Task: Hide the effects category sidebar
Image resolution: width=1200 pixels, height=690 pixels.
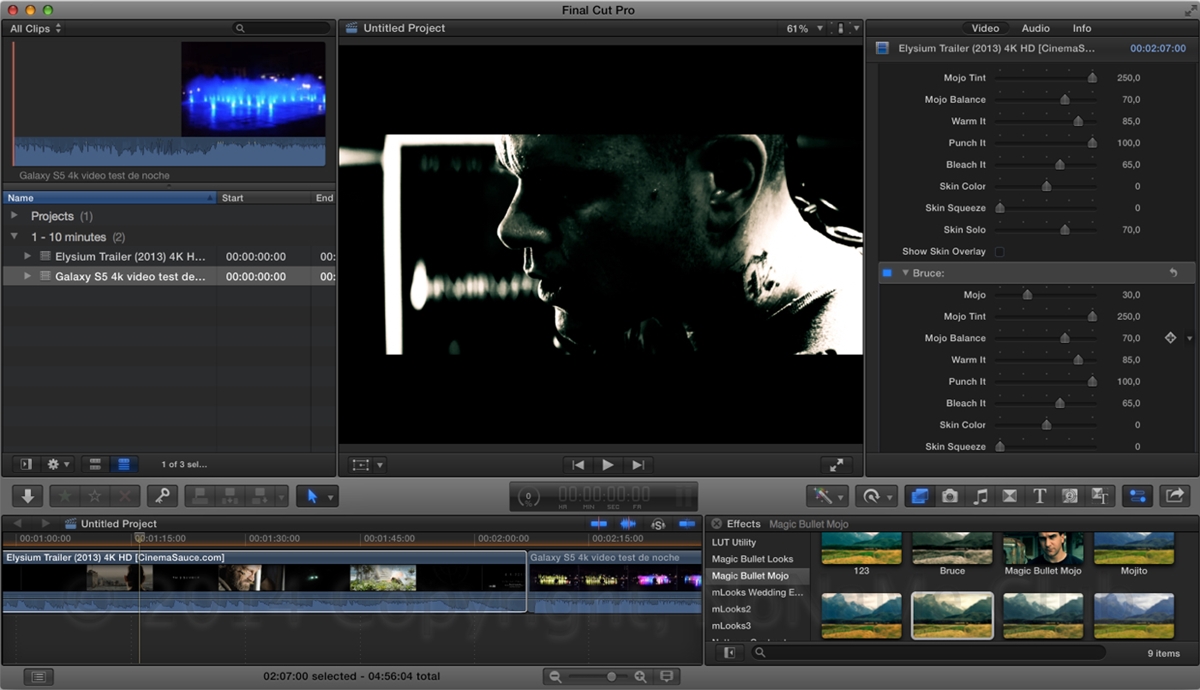Action: pyautogui.click(x=730, y=653)
